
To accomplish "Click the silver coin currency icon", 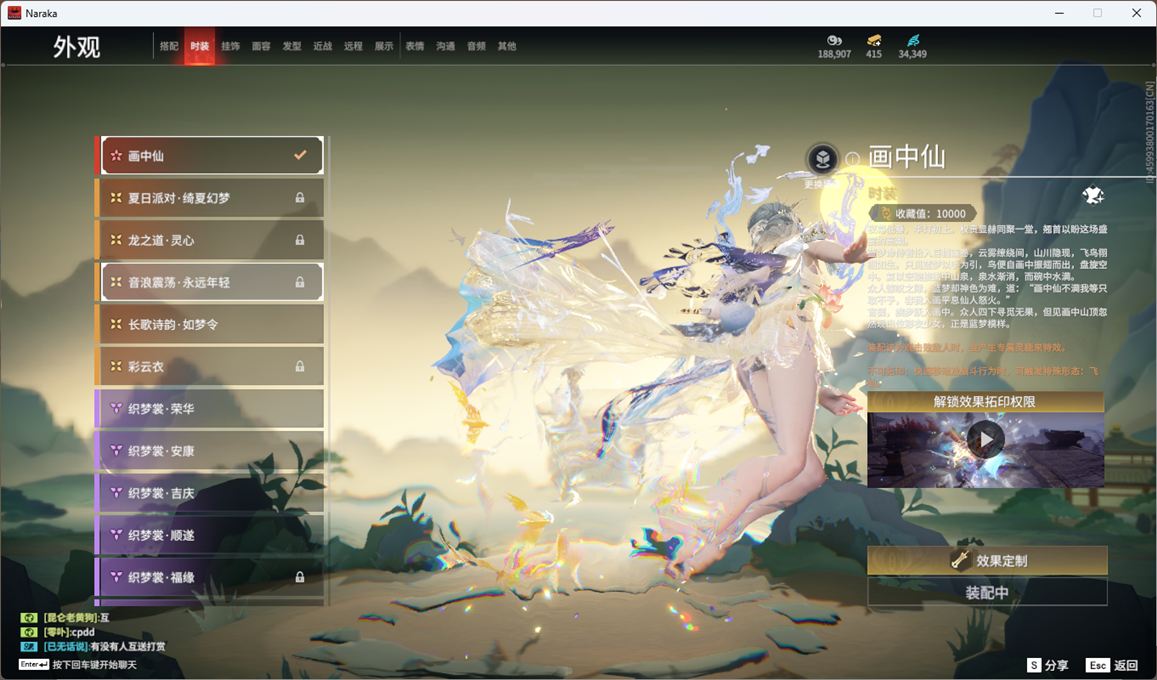I will (834, 40).
